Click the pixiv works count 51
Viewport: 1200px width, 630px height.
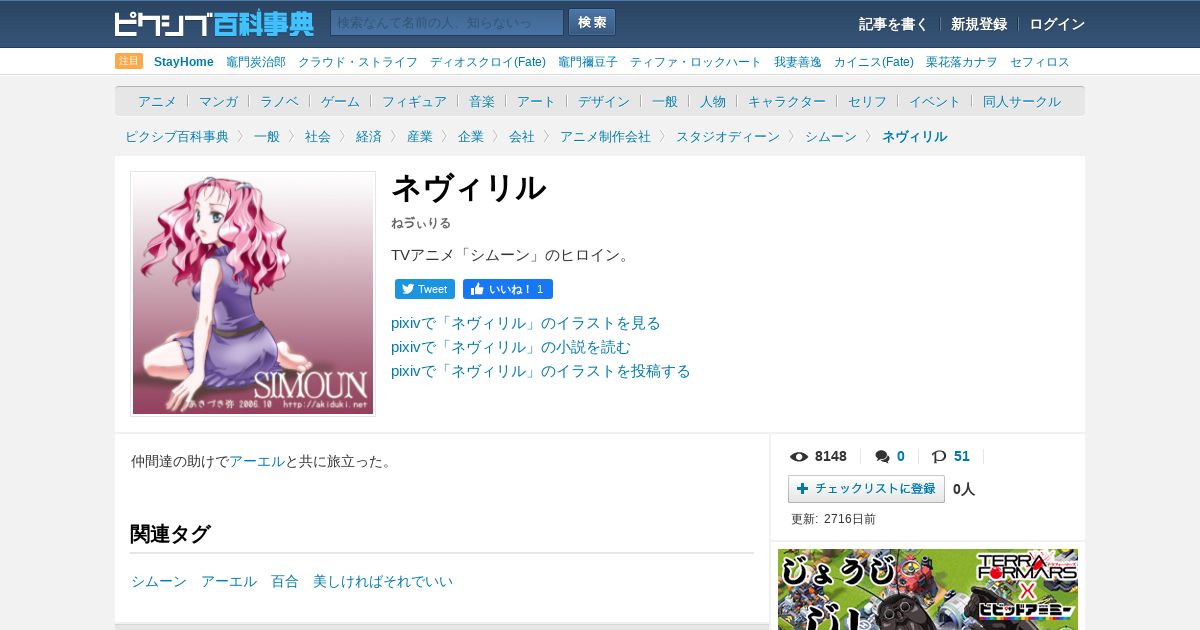coord(962,456)
